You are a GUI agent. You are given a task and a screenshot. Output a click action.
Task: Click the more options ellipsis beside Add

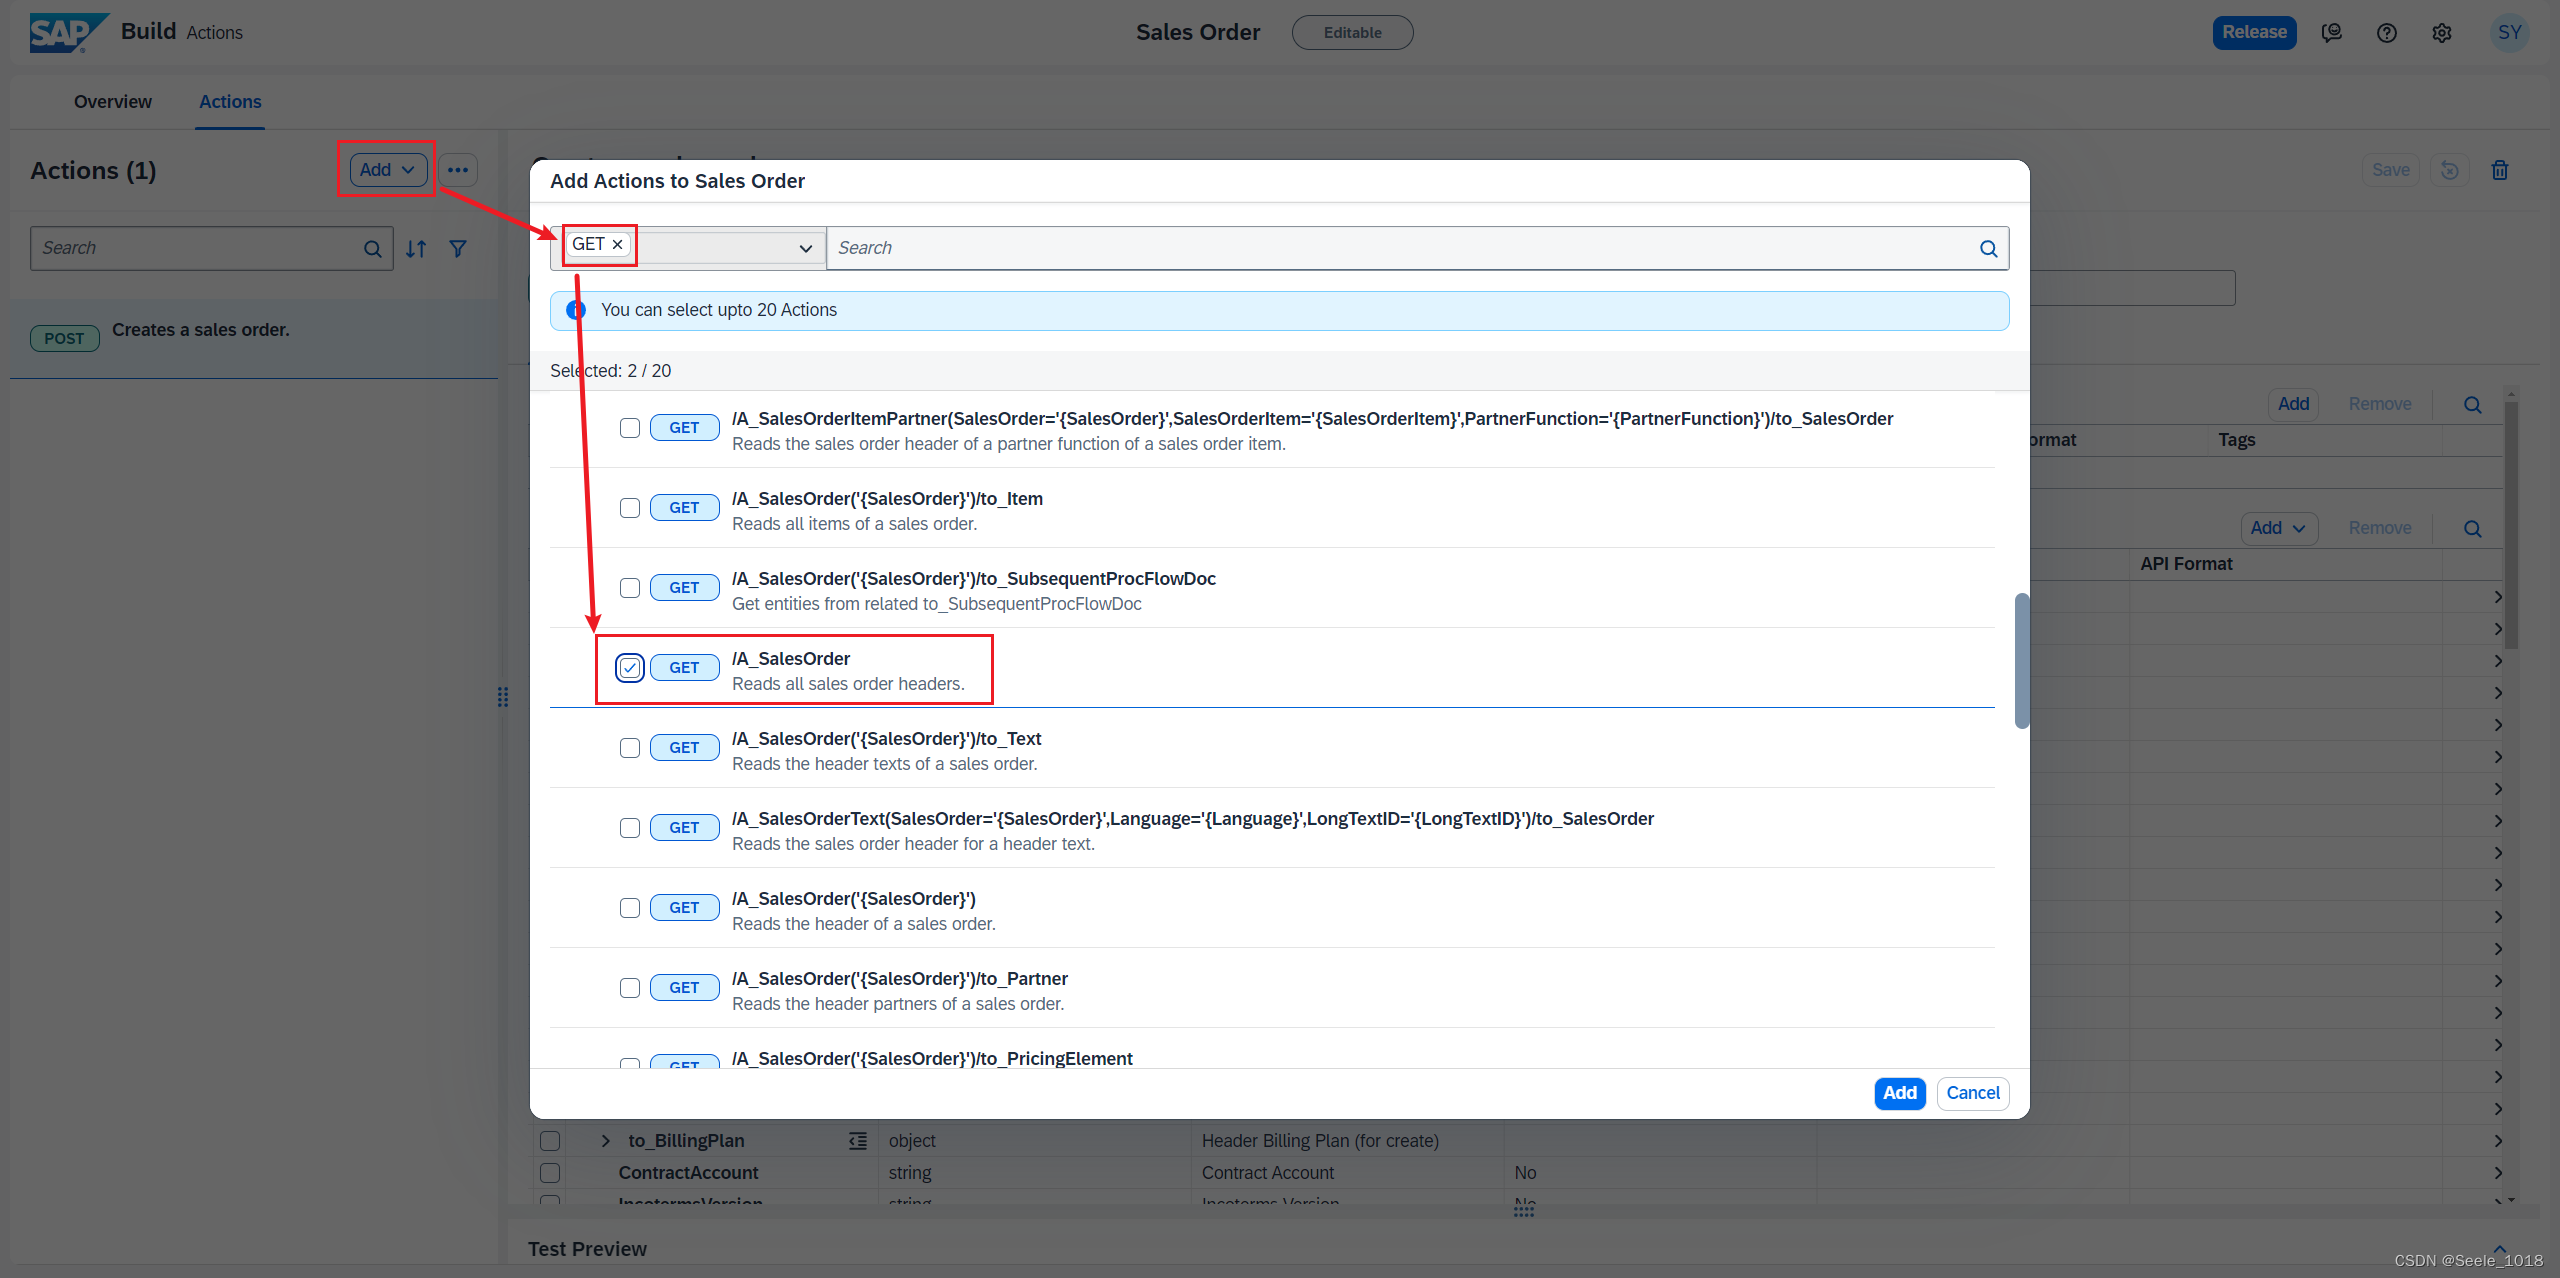[458, 170]
